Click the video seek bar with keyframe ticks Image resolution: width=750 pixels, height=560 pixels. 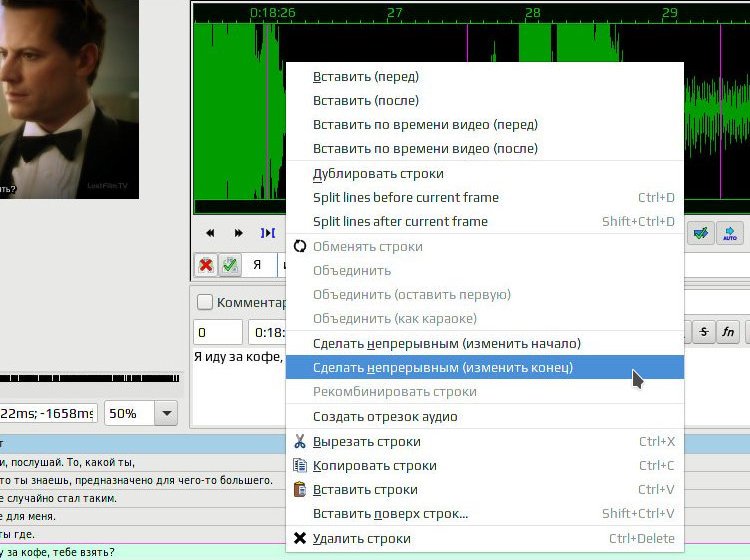pyautogui.click(x=89, y=378)
